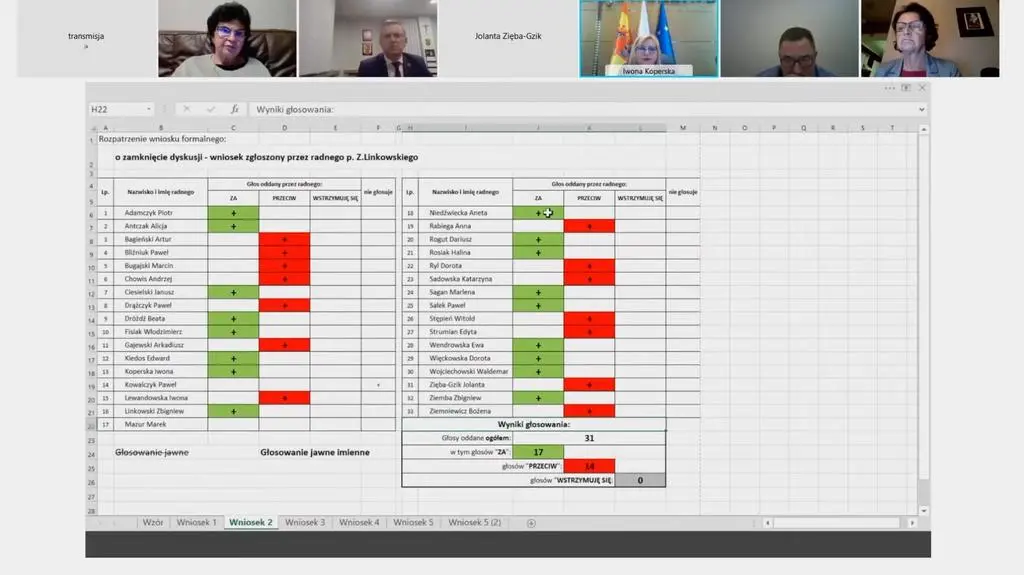Screen dimensions: 1024x575
Task: Switch to the Wniosek 3 sheet tab
Action: [x=305, y=523]
